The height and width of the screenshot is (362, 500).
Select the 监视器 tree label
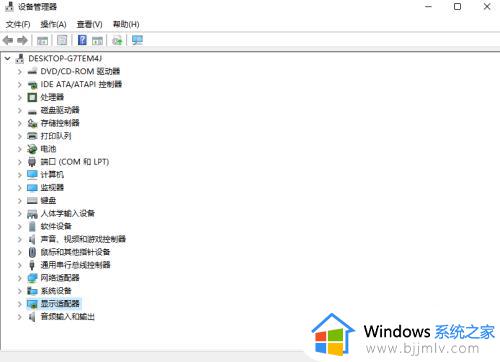[x=52, y=188]
